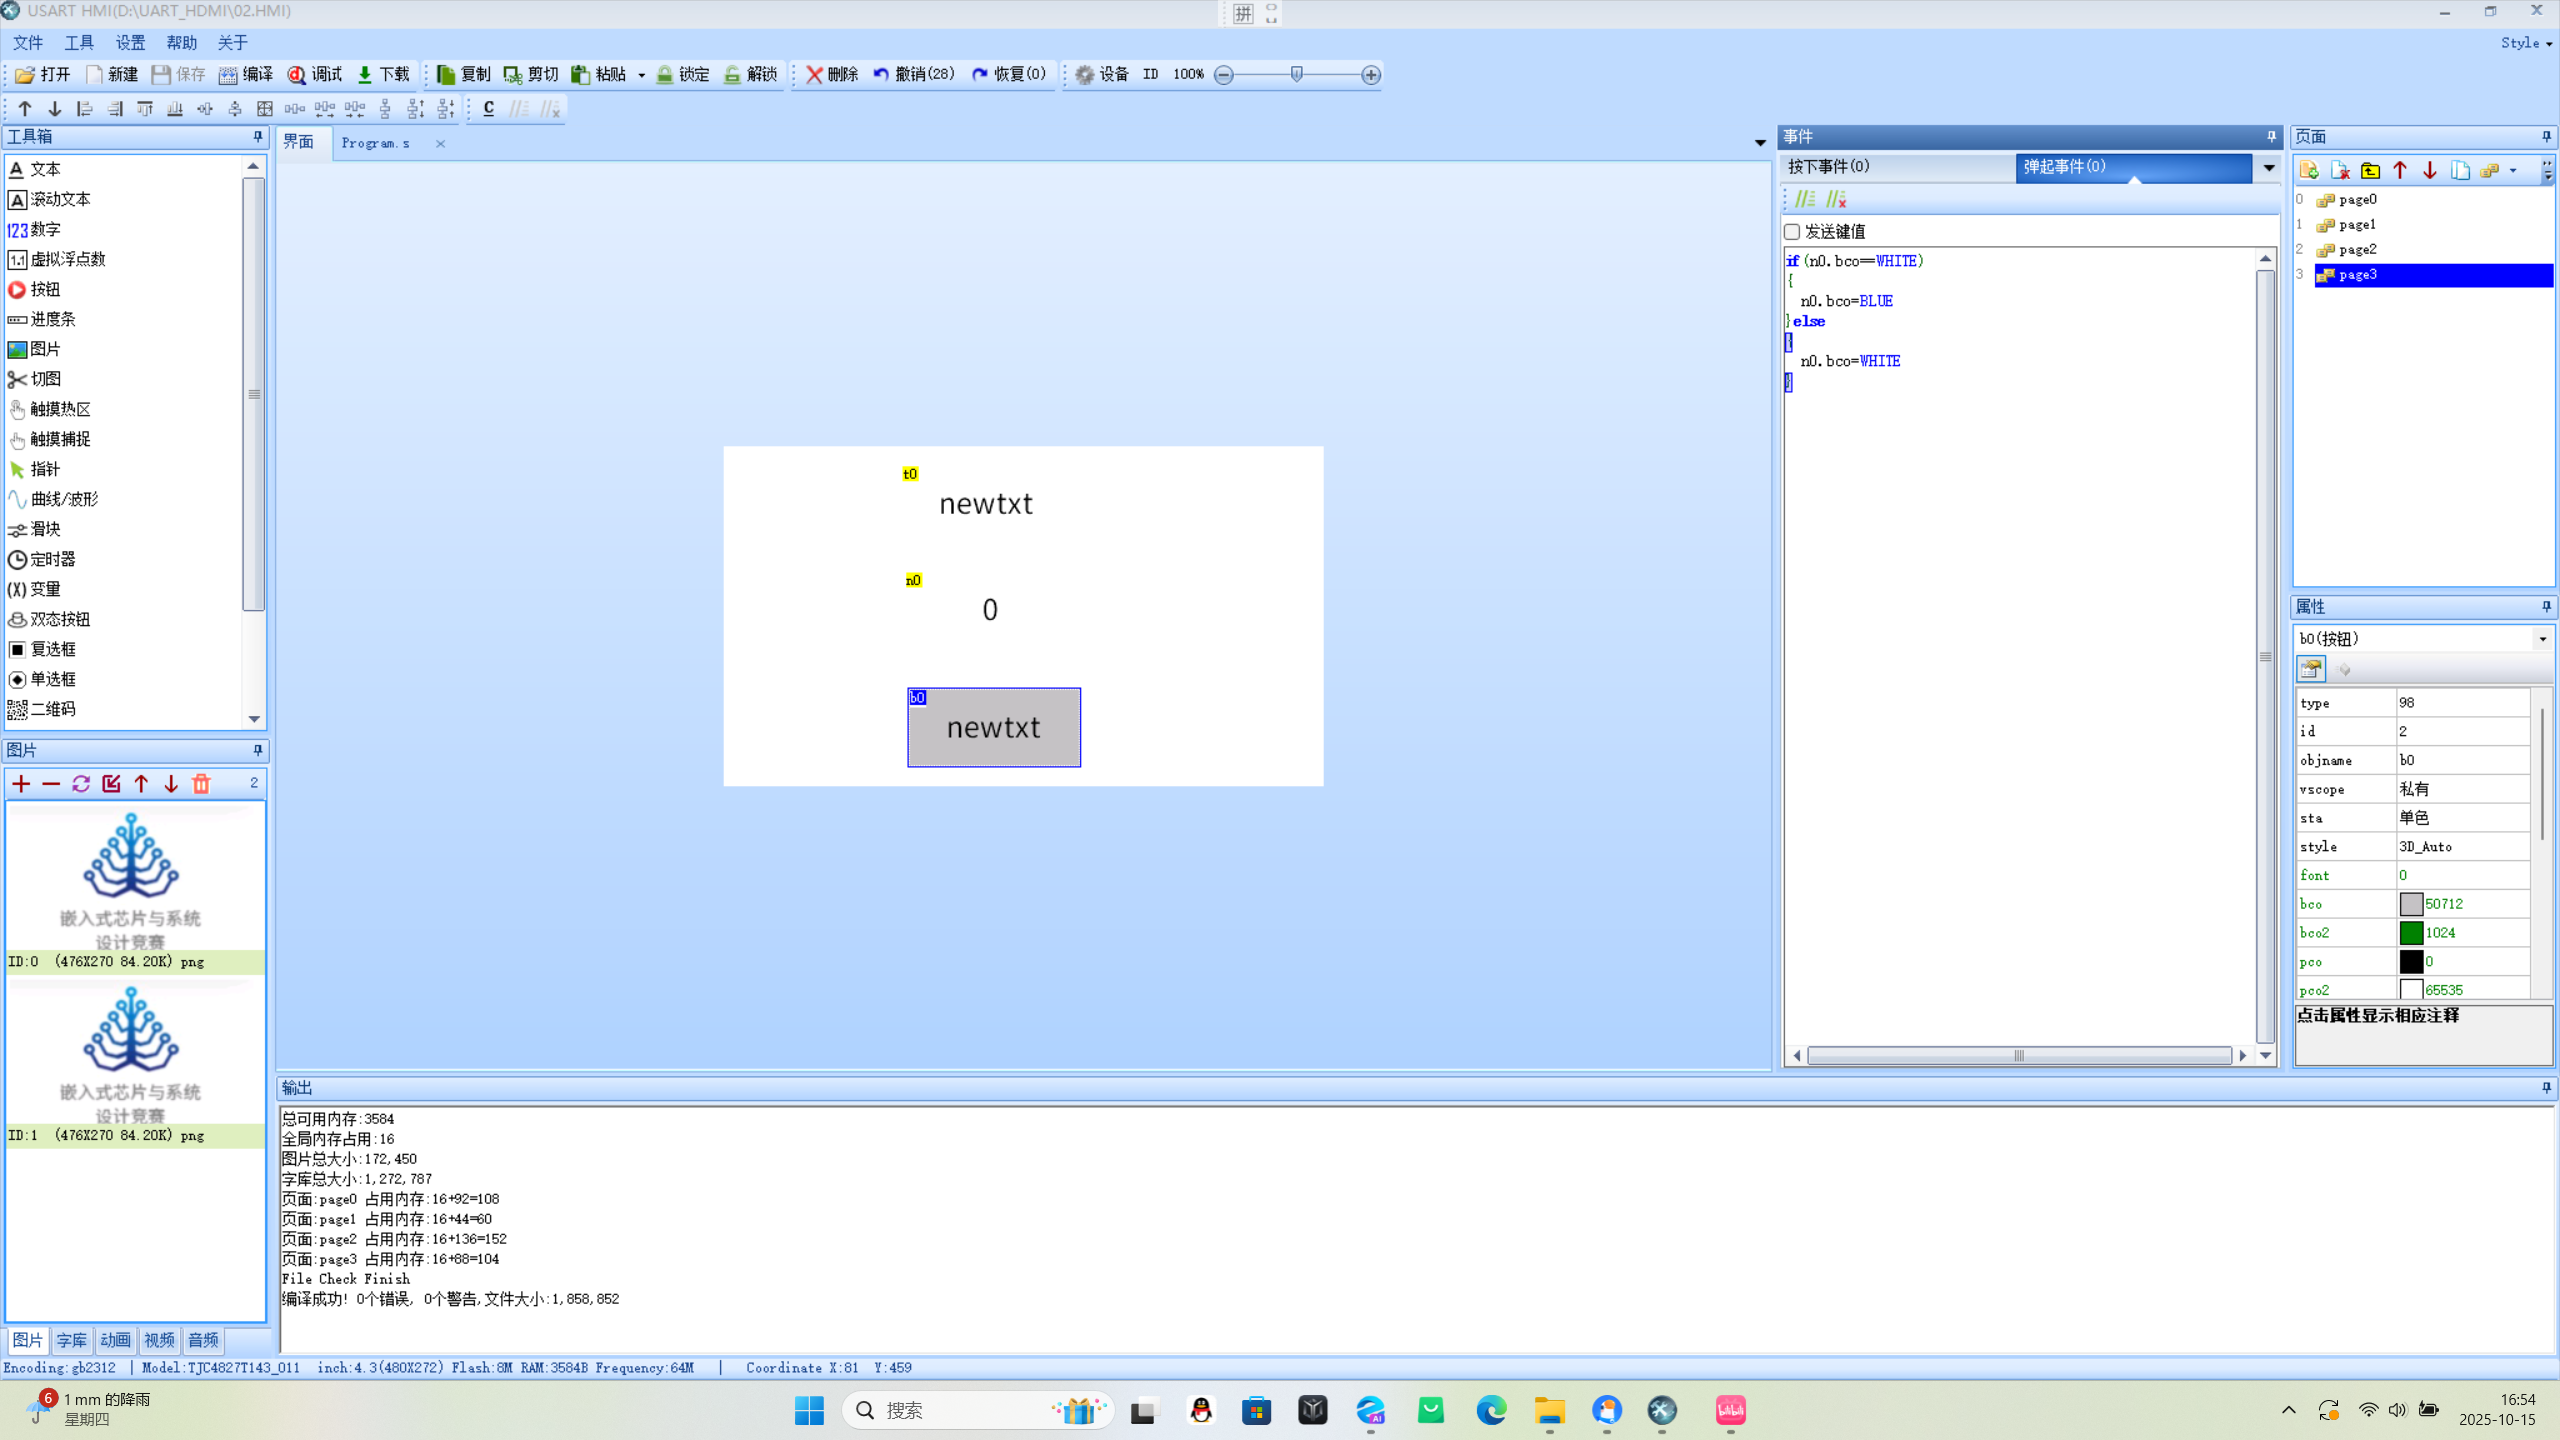
Task: Click the add page icon in 页面 panel
Action: (2309, 170)
